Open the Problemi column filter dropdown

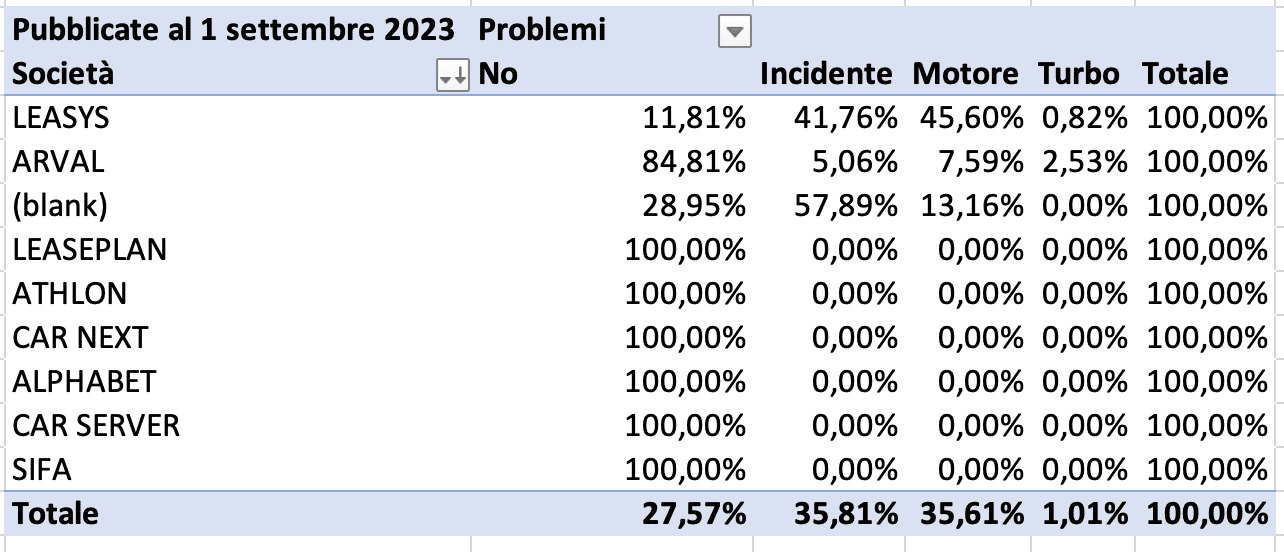[735, 33]
